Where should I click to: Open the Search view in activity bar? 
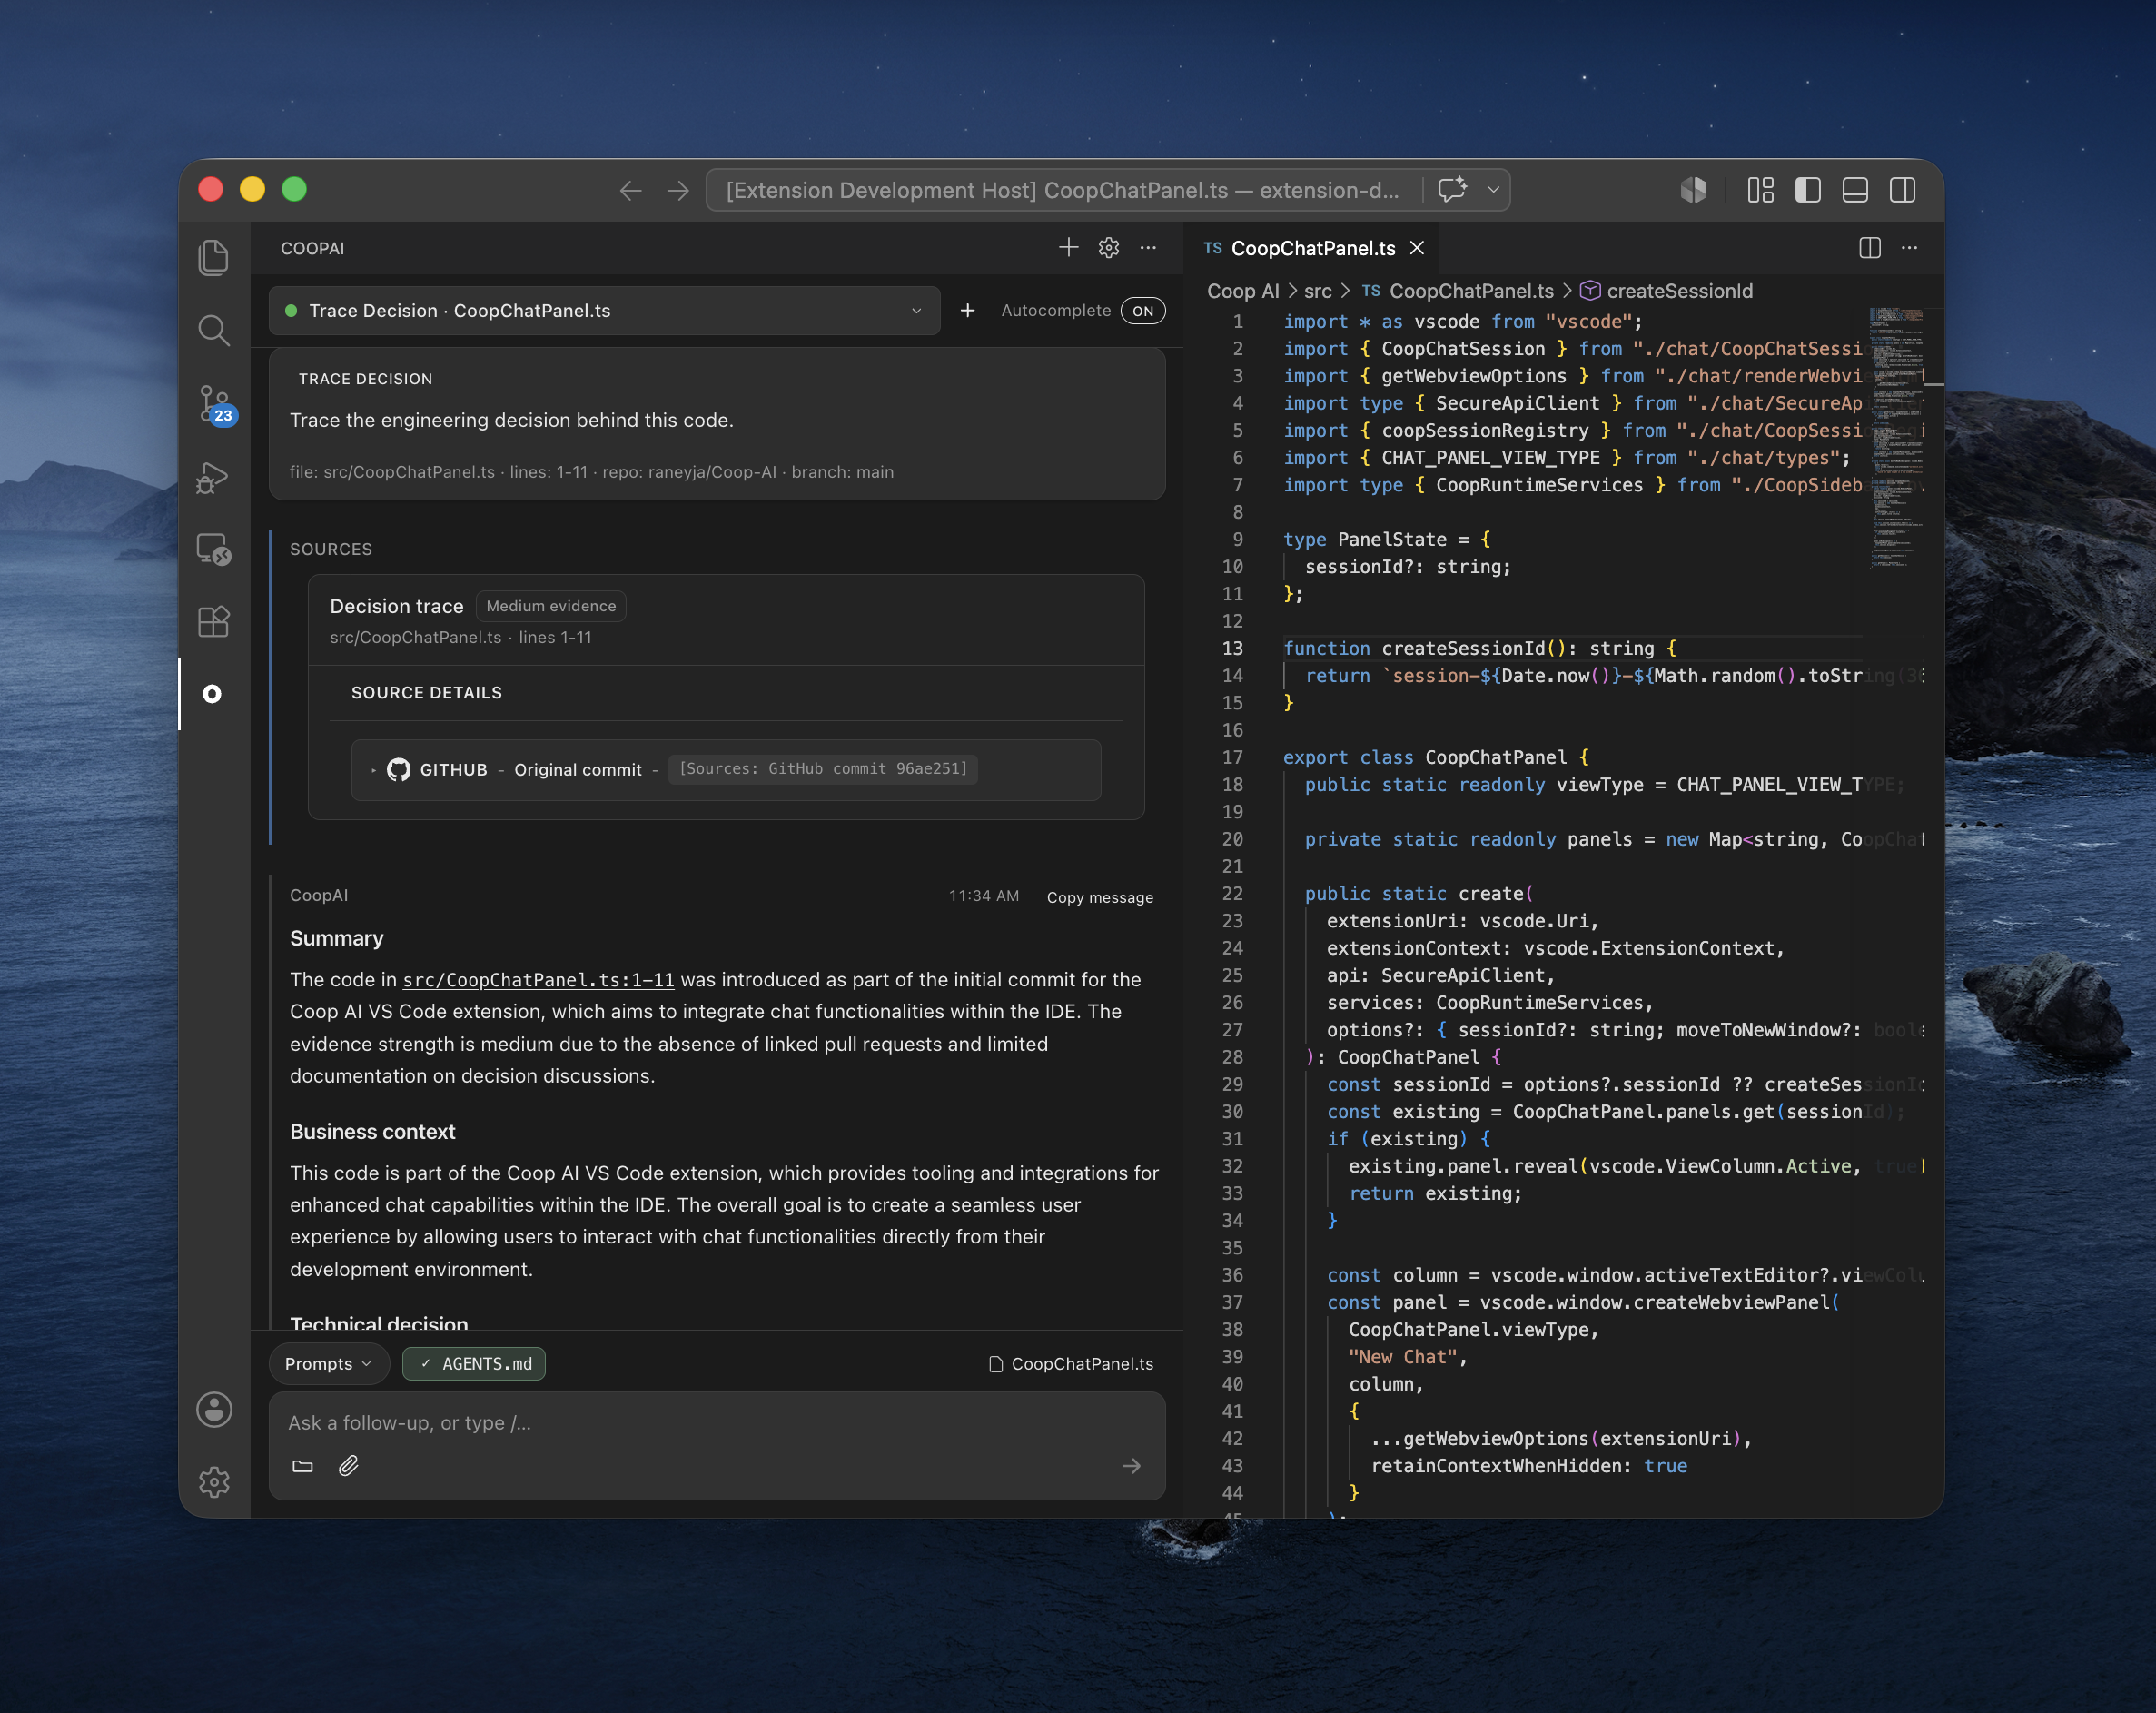[213, 330]
